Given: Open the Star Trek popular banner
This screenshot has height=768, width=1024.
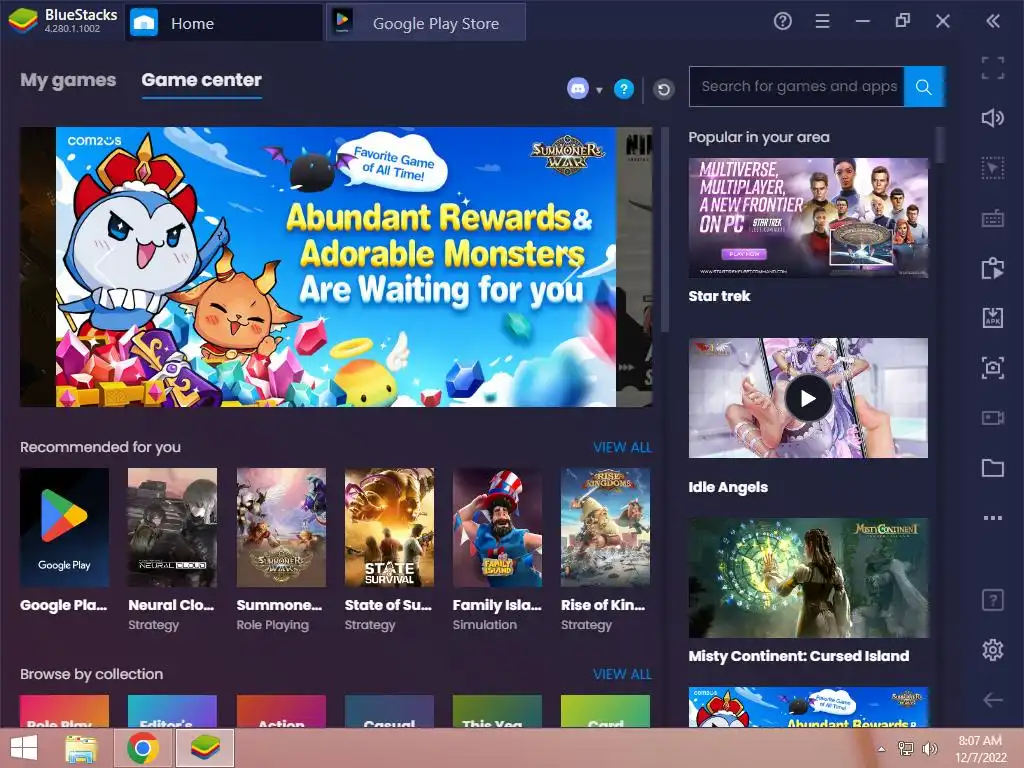Looking at the screenshot, I should (808, 218).
